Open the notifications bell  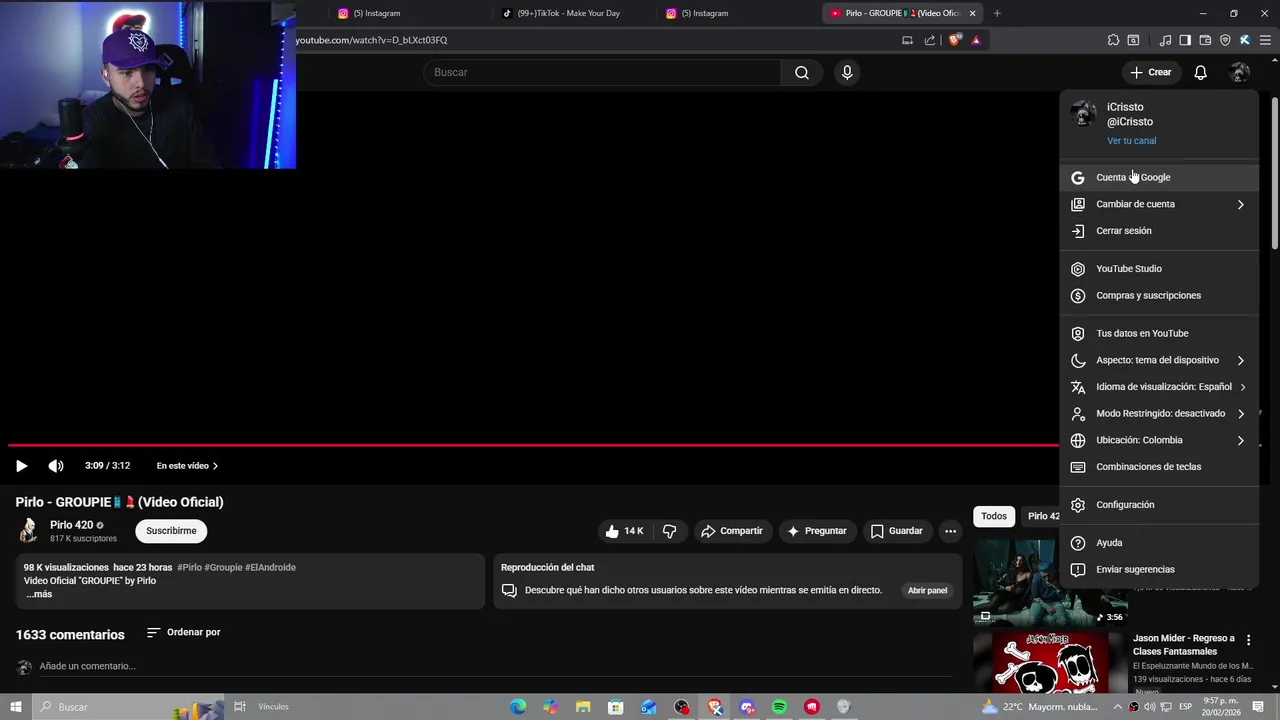click(x=1201, y=72)
